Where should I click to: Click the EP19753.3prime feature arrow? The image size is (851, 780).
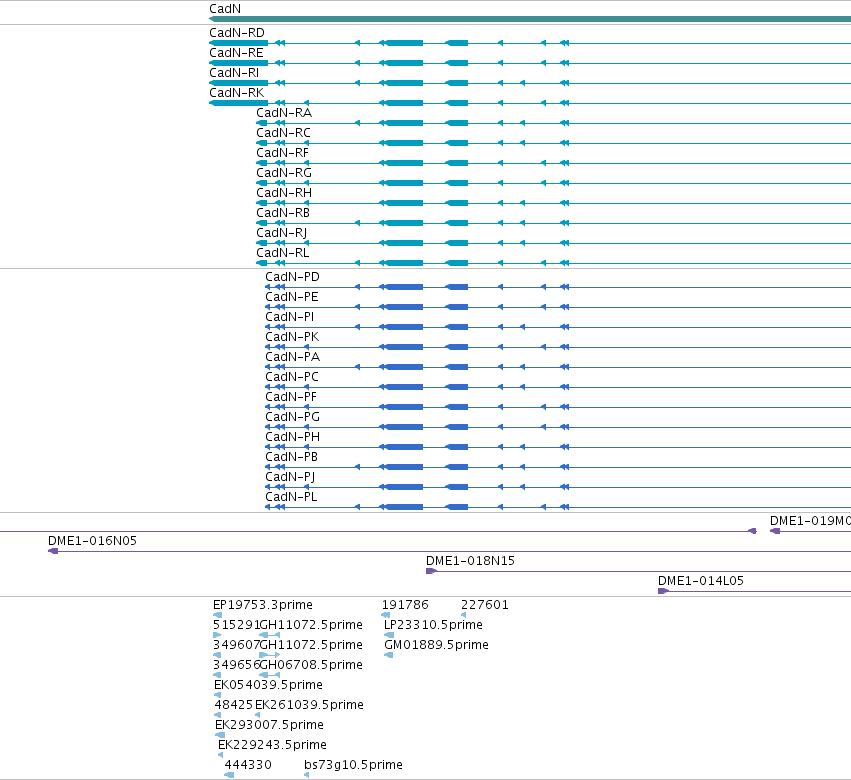pyautogui.click(x=218, y=615)
